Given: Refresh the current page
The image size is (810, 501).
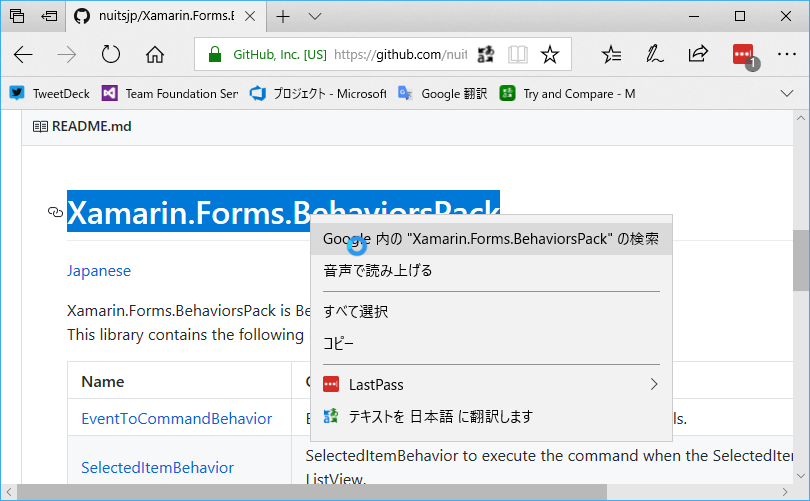Looking at the screenshot, I should pyautogui.click(x=111, y=54).
